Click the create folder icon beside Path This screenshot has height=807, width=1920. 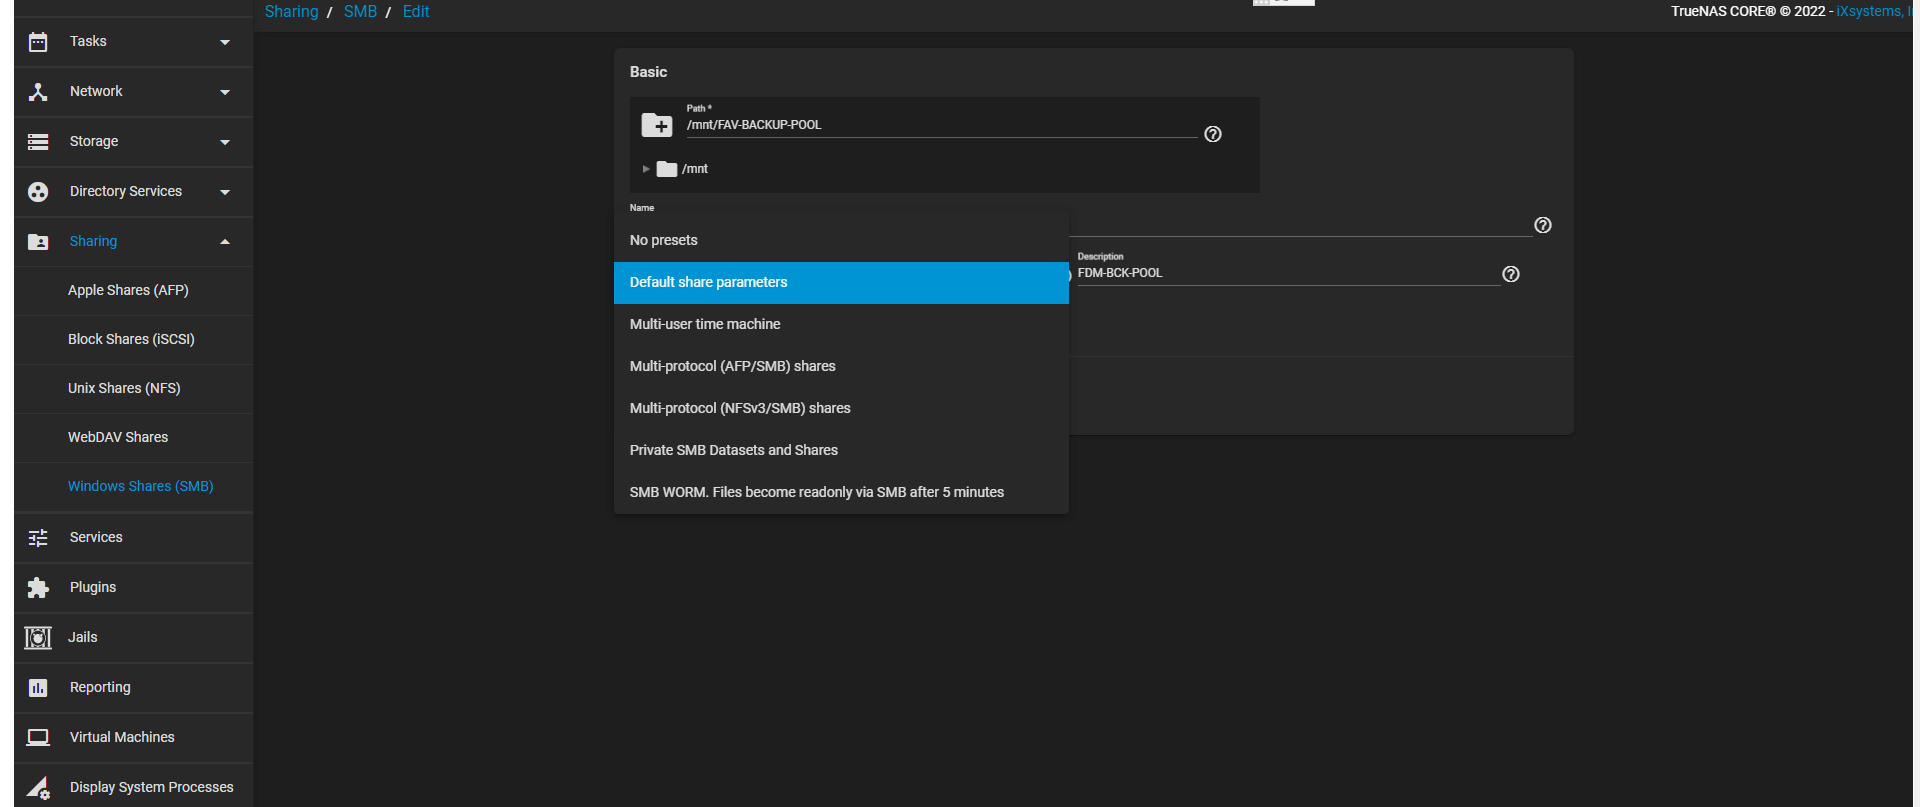[x=657, y=125]
